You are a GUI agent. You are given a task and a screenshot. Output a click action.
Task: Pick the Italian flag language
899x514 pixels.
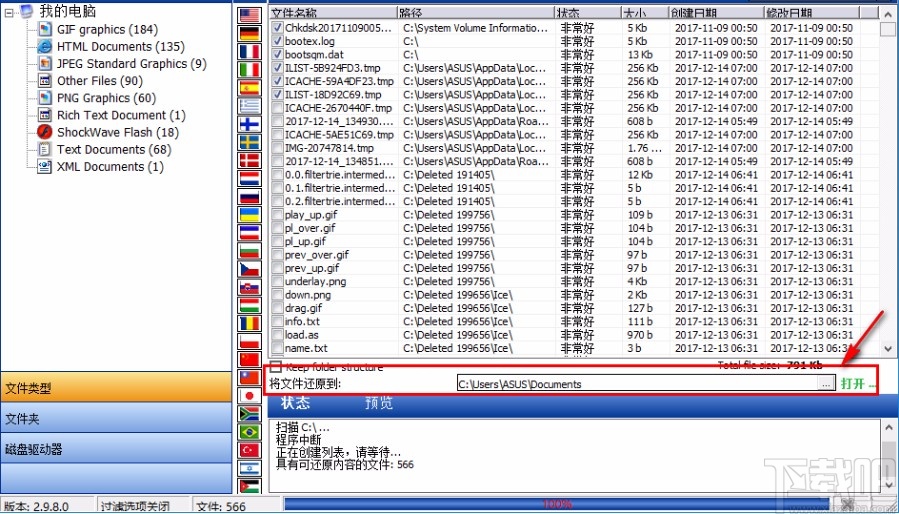tap(250, 70)
